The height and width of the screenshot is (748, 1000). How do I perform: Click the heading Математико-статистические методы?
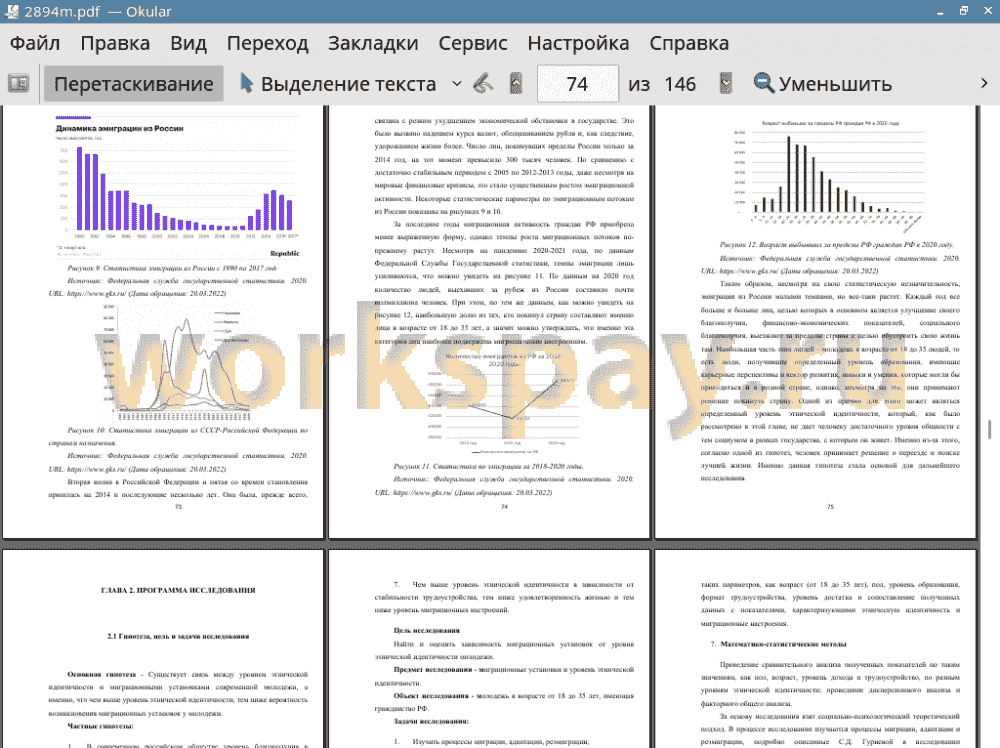[x=783, y=644]
